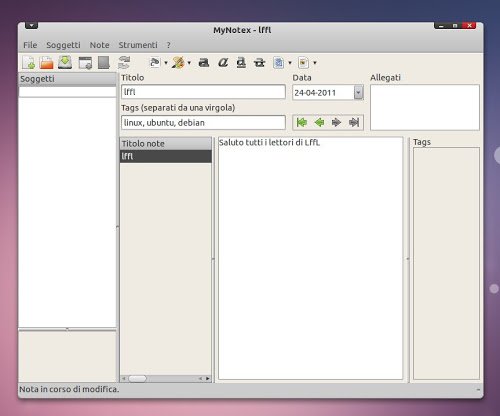Select the lffl note in Titolo note list

[166, 156]
